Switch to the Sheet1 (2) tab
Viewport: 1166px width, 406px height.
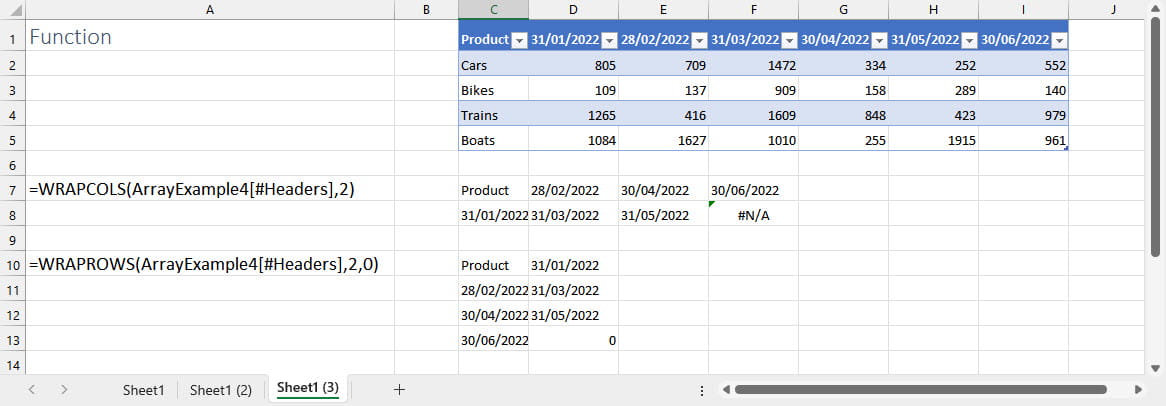coord(220,390)
